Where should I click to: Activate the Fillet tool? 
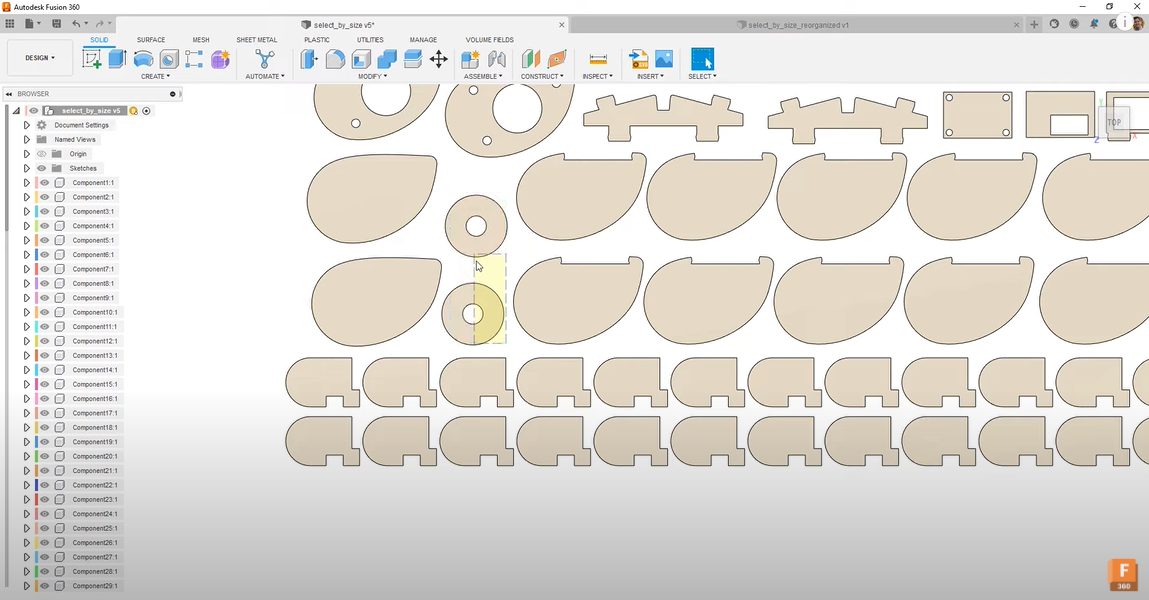point(335,60)
